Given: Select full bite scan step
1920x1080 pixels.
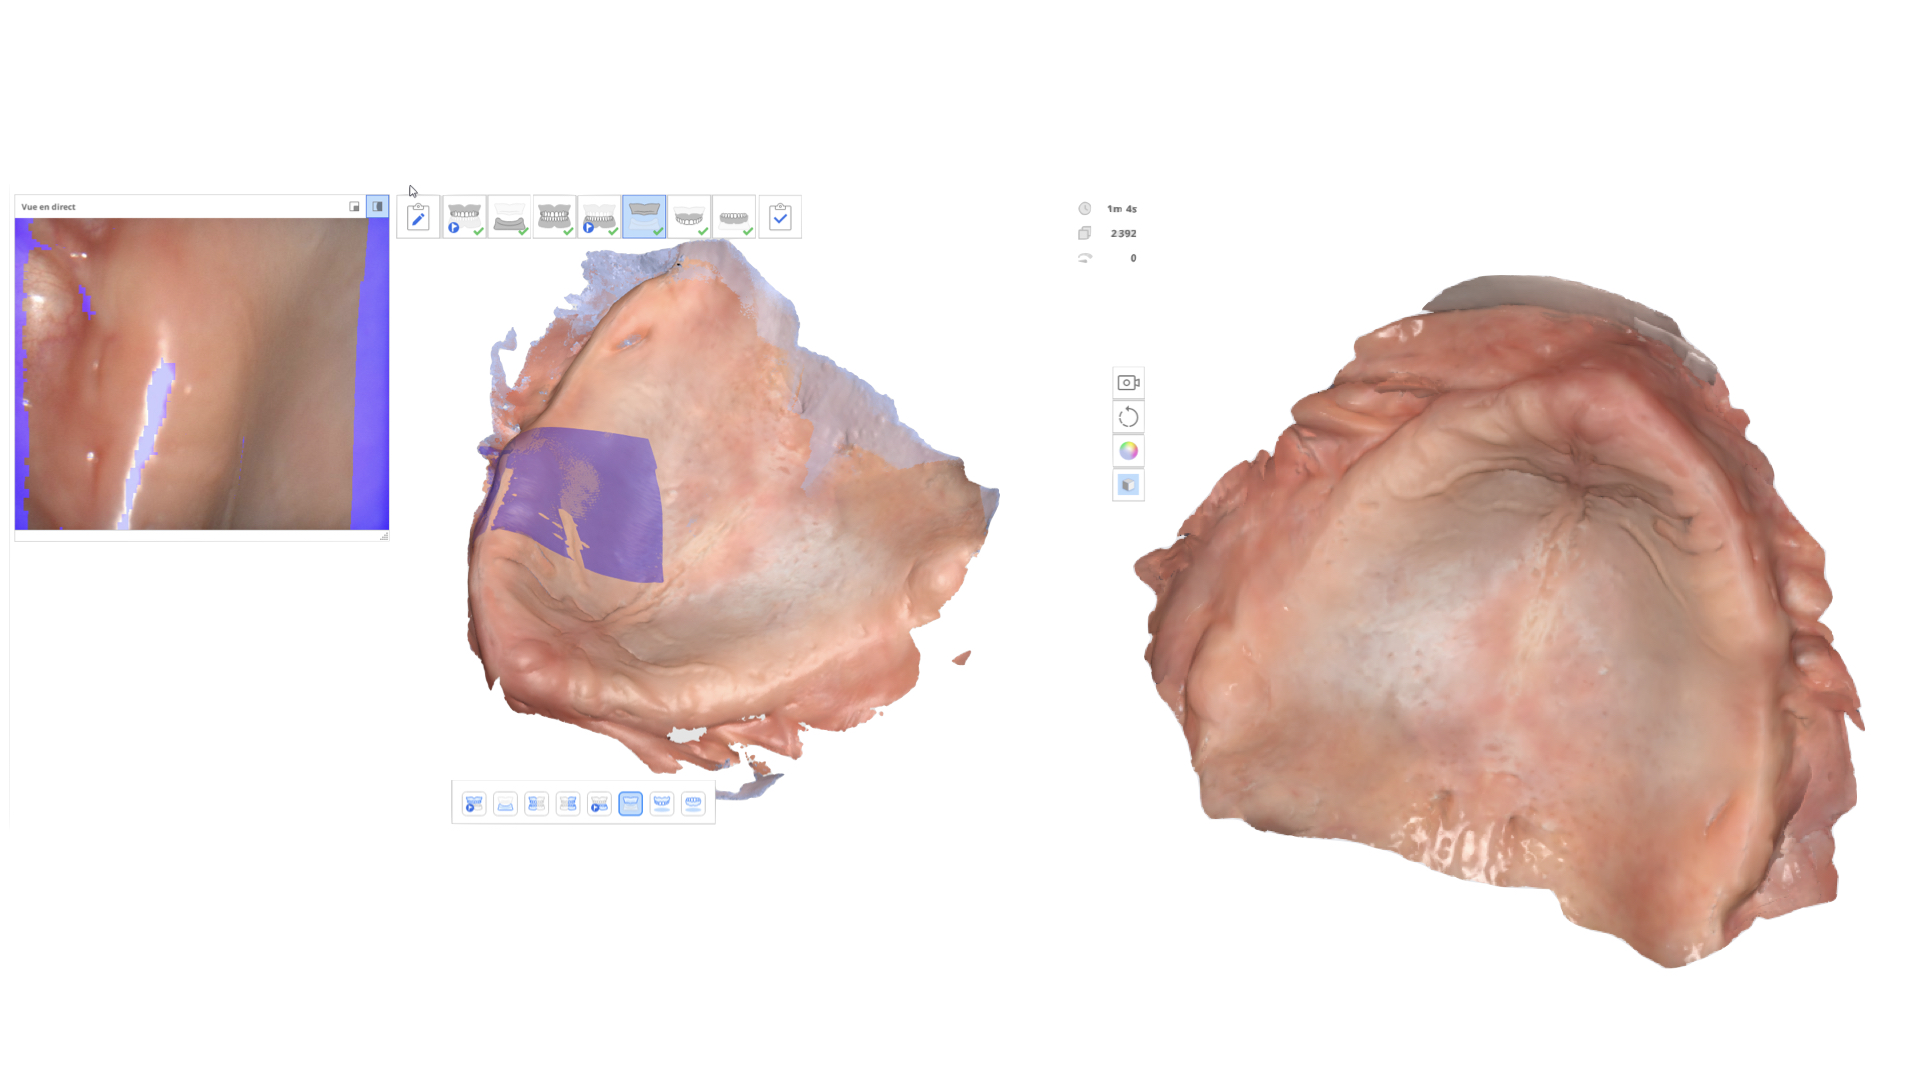Looking at the screenshot, I should [x=554, y=217].
